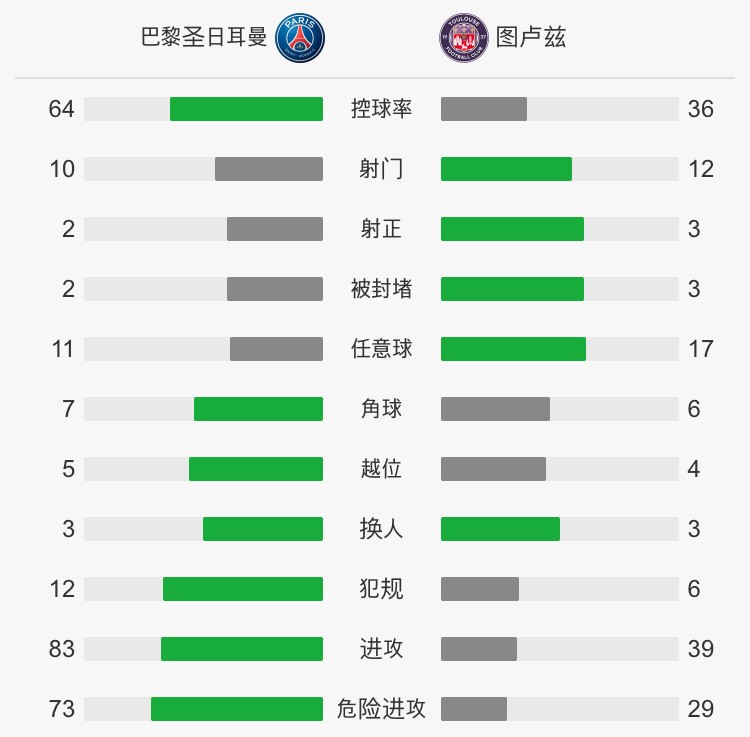
Task: Click the Paris Saint-Germain club crest
Action: coord(299,38)
